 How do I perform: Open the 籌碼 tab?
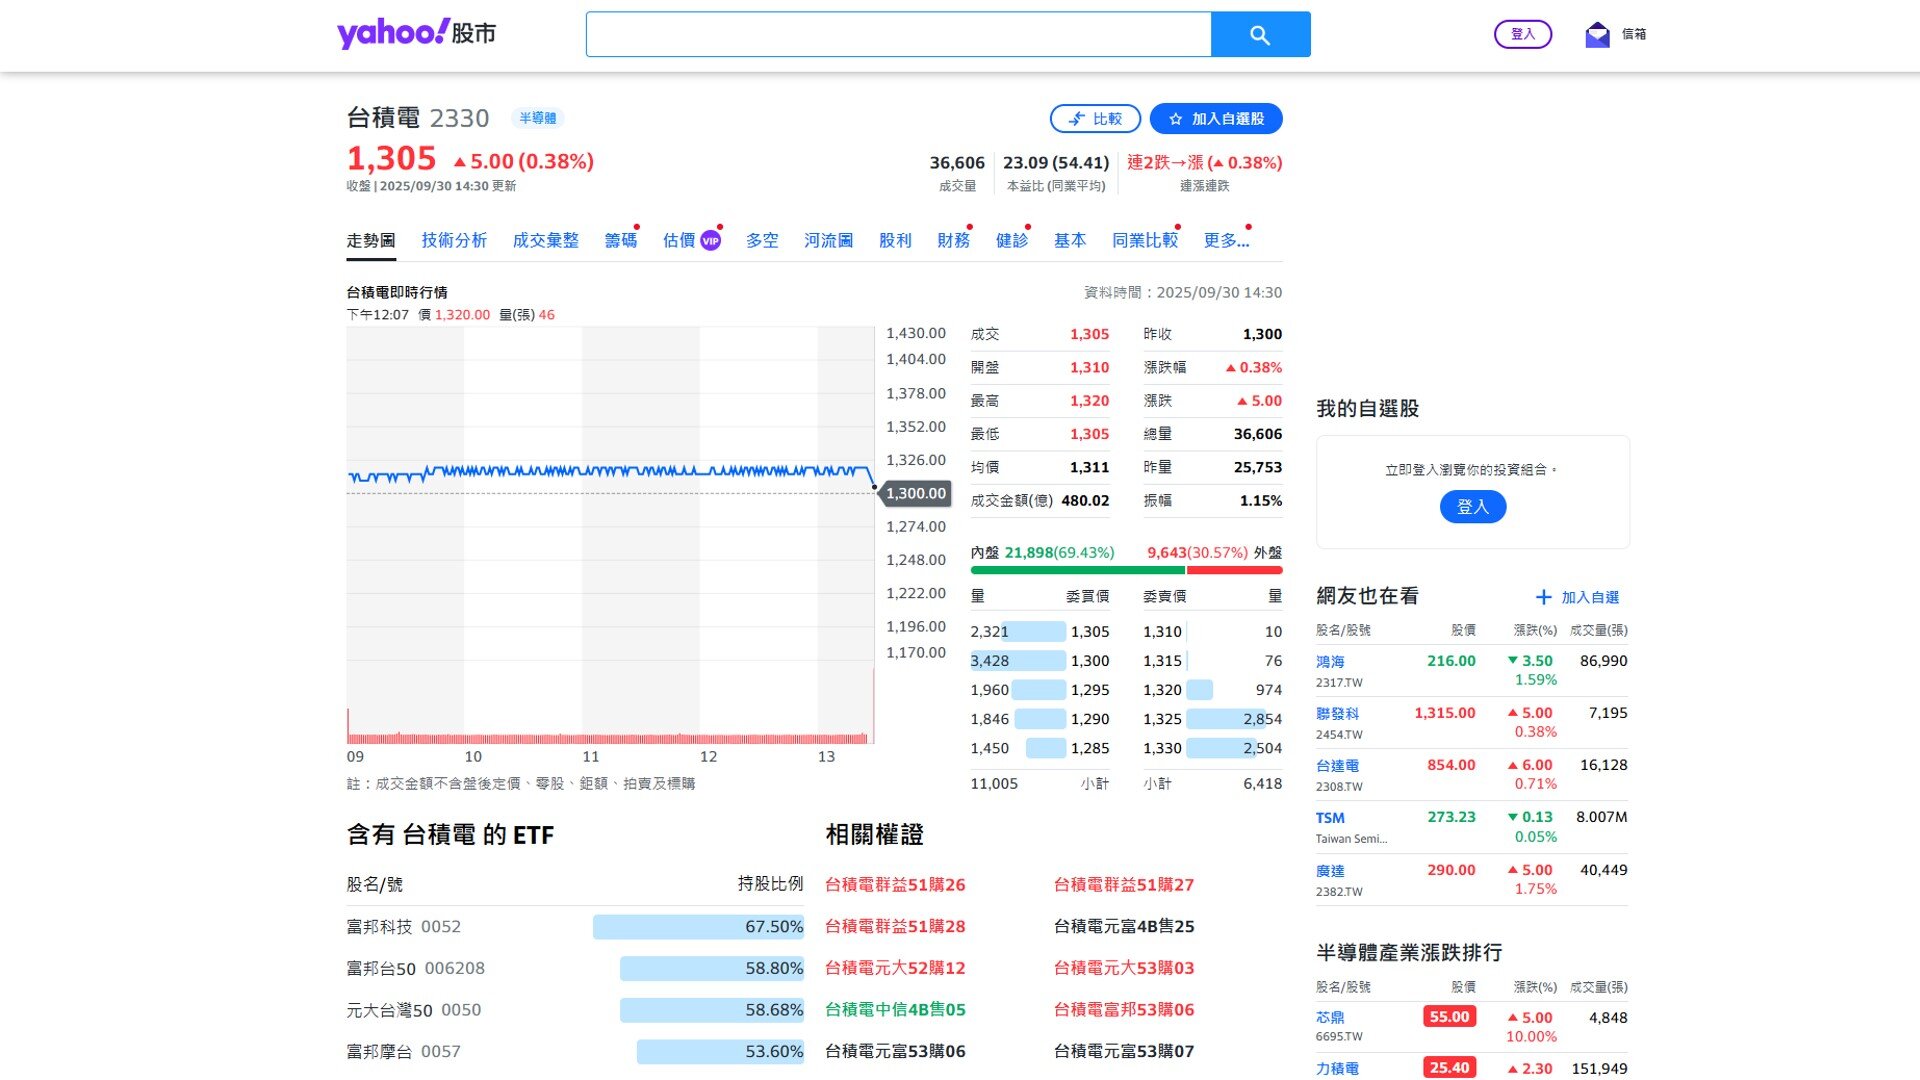[x=621, y=241]
